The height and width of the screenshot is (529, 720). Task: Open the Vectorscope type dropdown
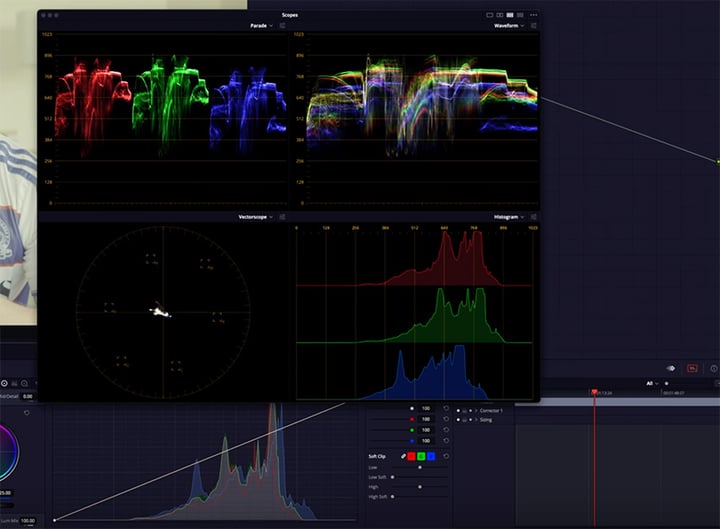[x=255, y=217]
